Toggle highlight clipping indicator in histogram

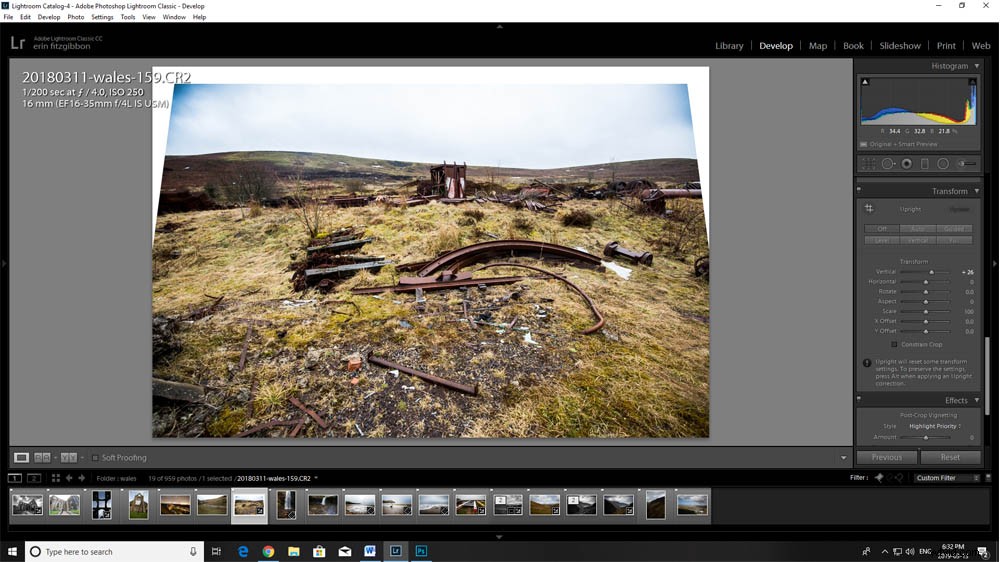(973, 82)
